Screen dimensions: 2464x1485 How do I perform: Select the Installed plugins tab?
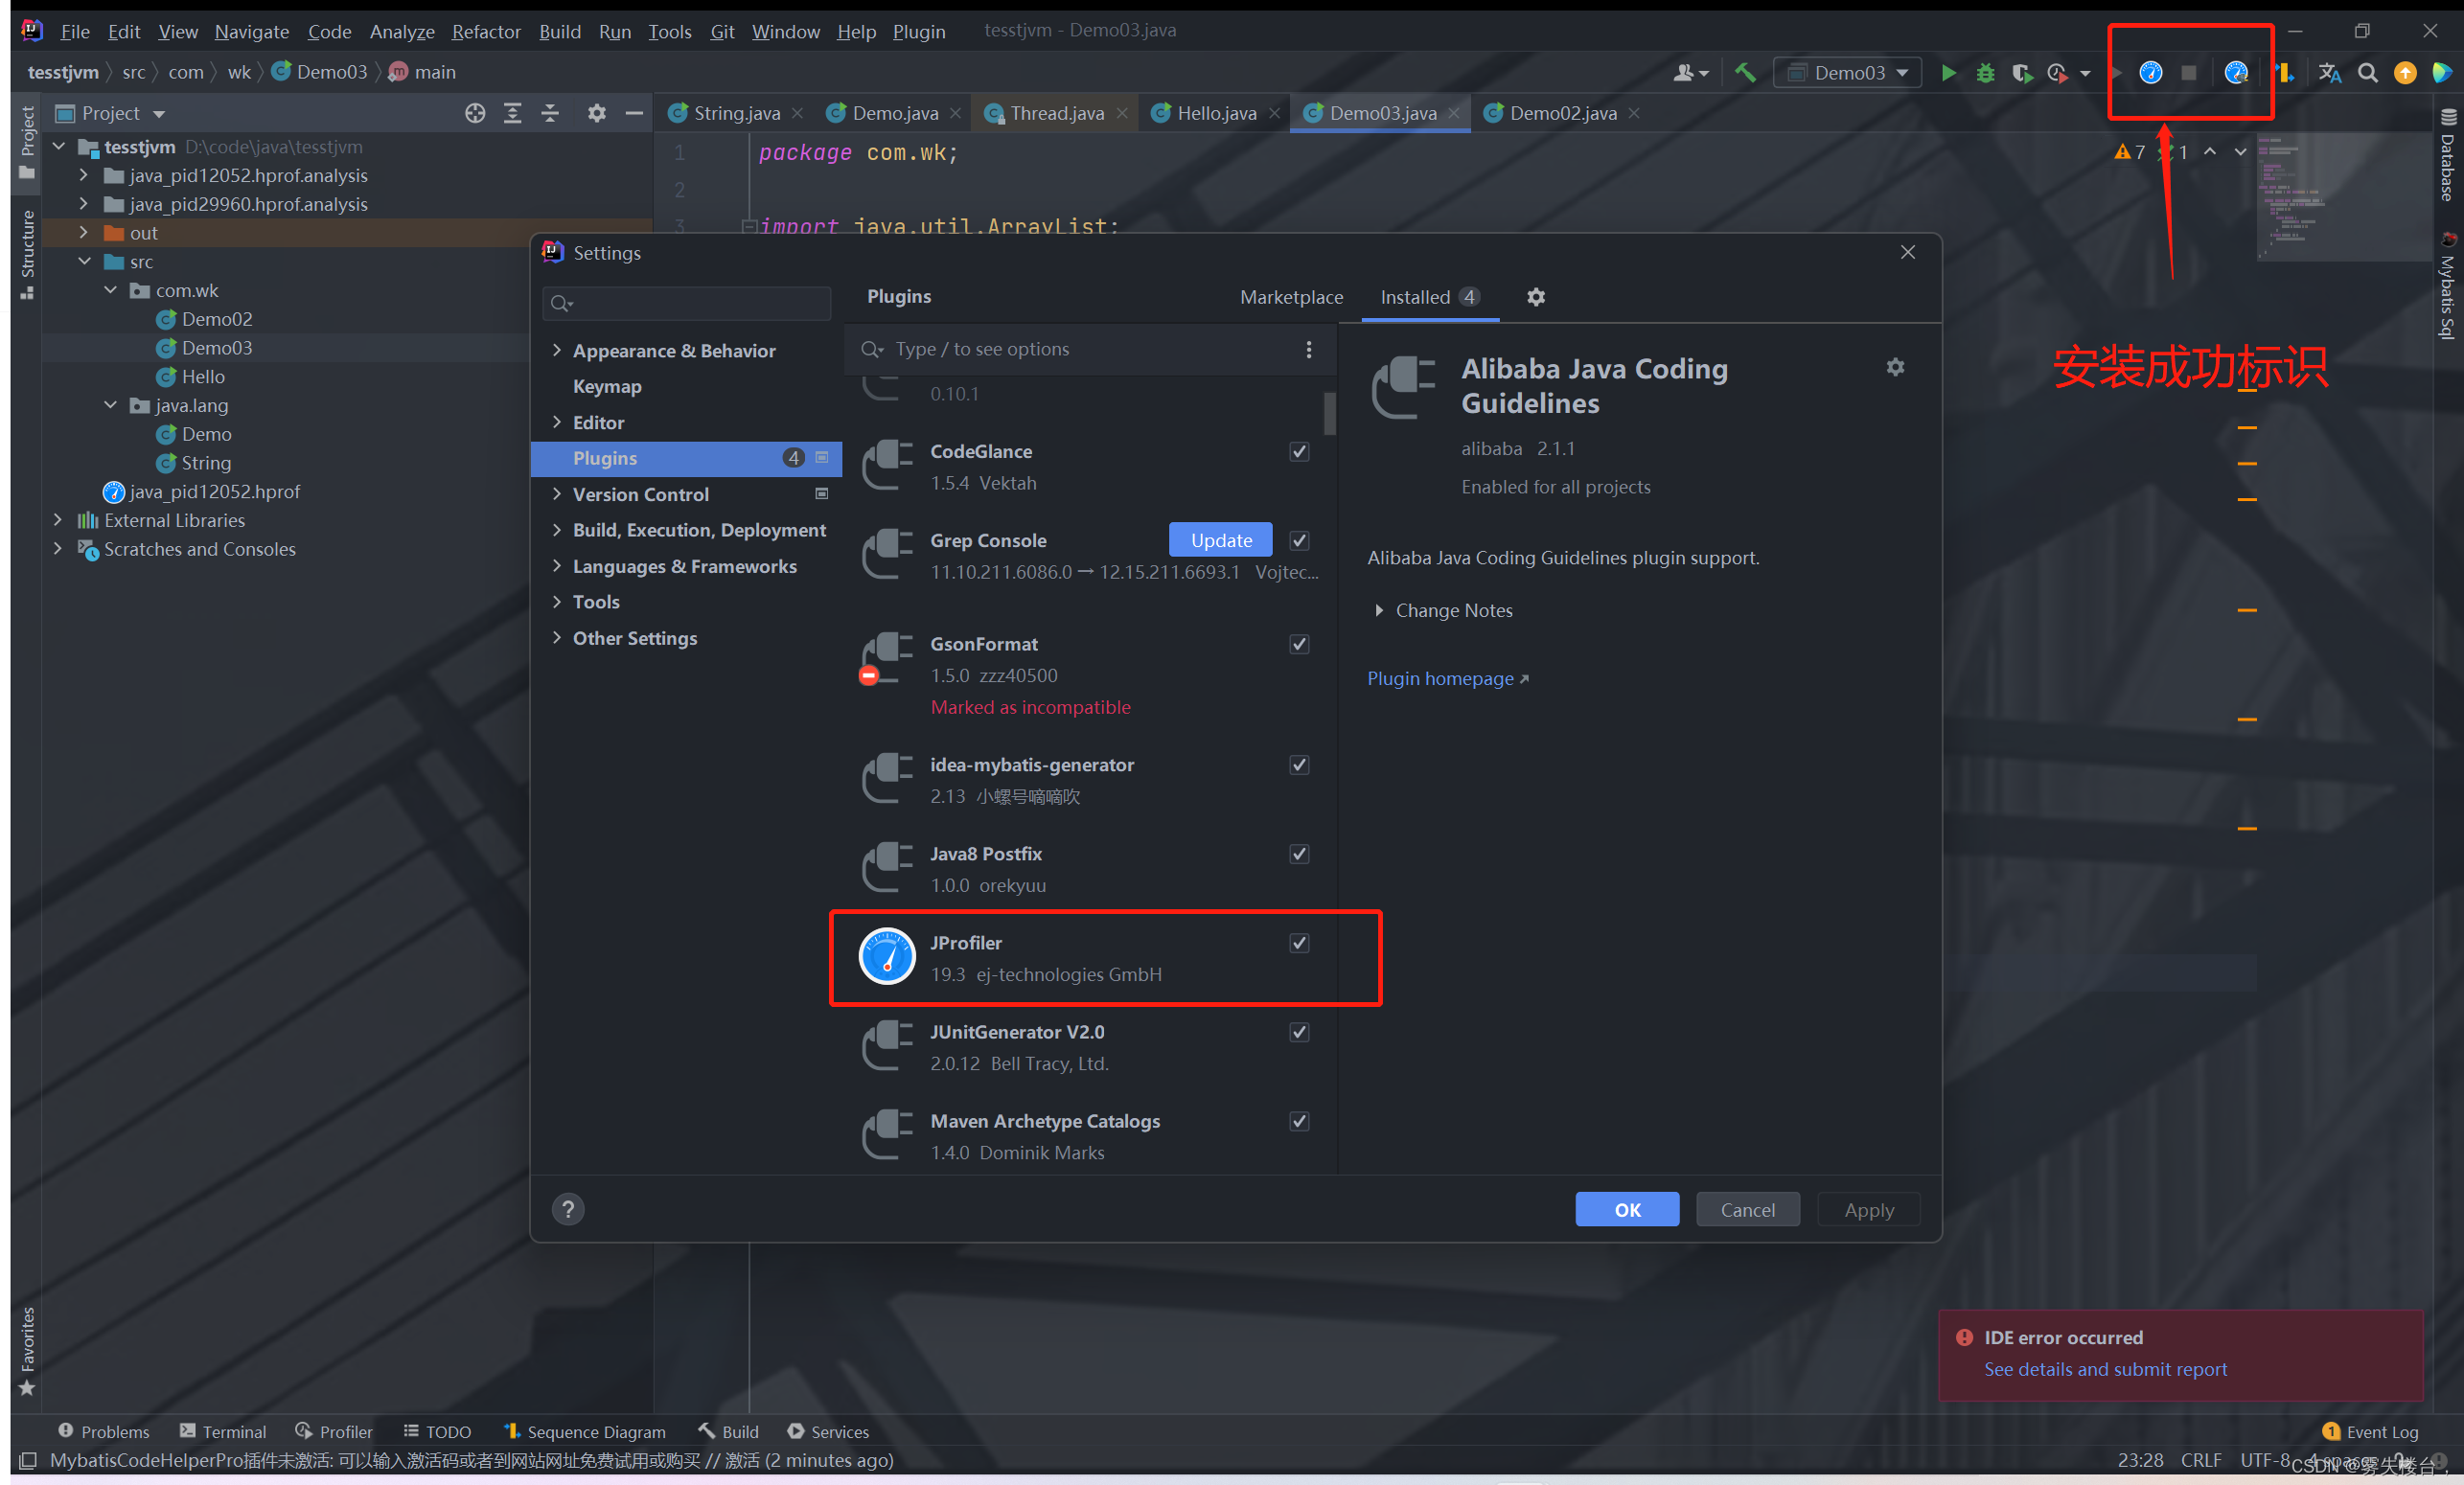point(1430,297)
